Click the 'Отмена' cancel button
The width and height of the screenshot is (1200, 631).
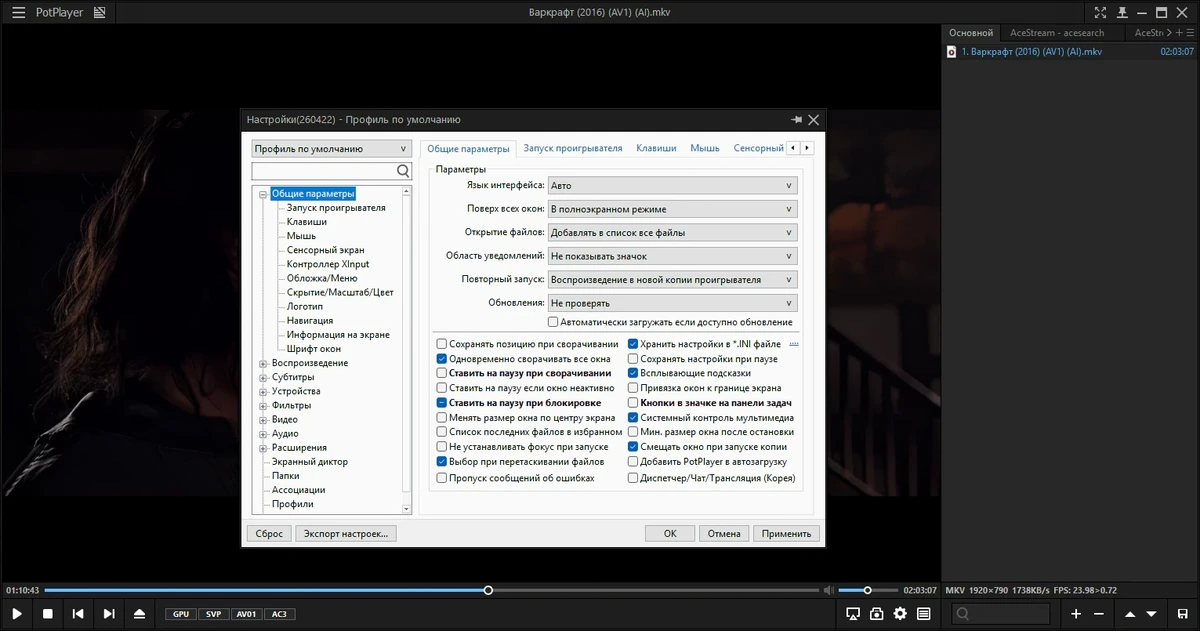724,534
